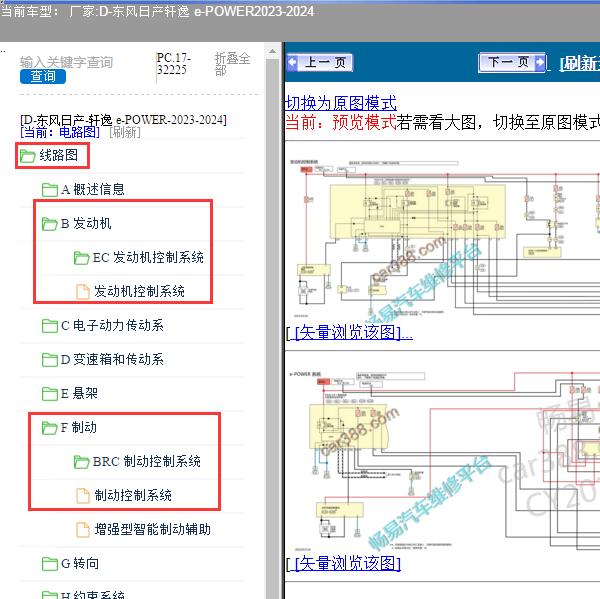Image resolution: width=600 pixels, height=599 pixels.
Task: Click document icon beside 制动控制系统
Action: click(83, 496)
